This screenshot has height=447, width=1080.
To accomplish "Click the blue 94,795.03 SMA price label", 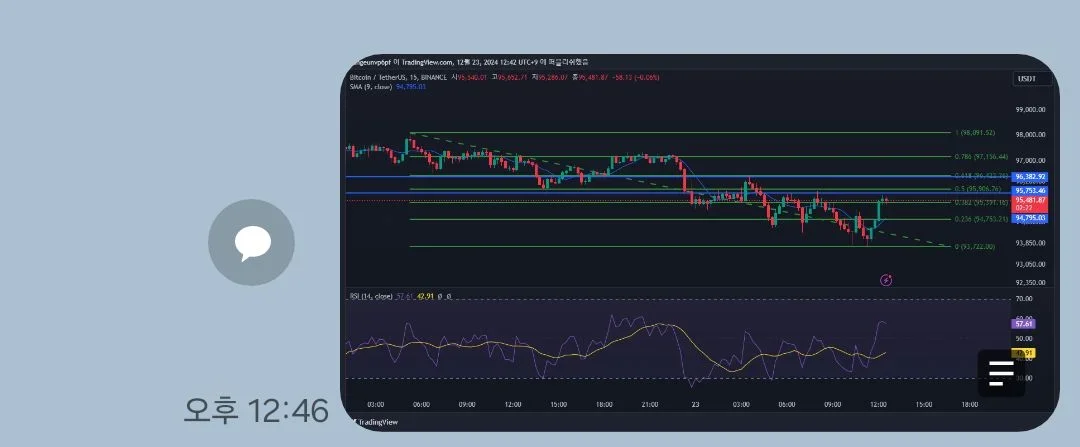I will tap(1029, 217).
